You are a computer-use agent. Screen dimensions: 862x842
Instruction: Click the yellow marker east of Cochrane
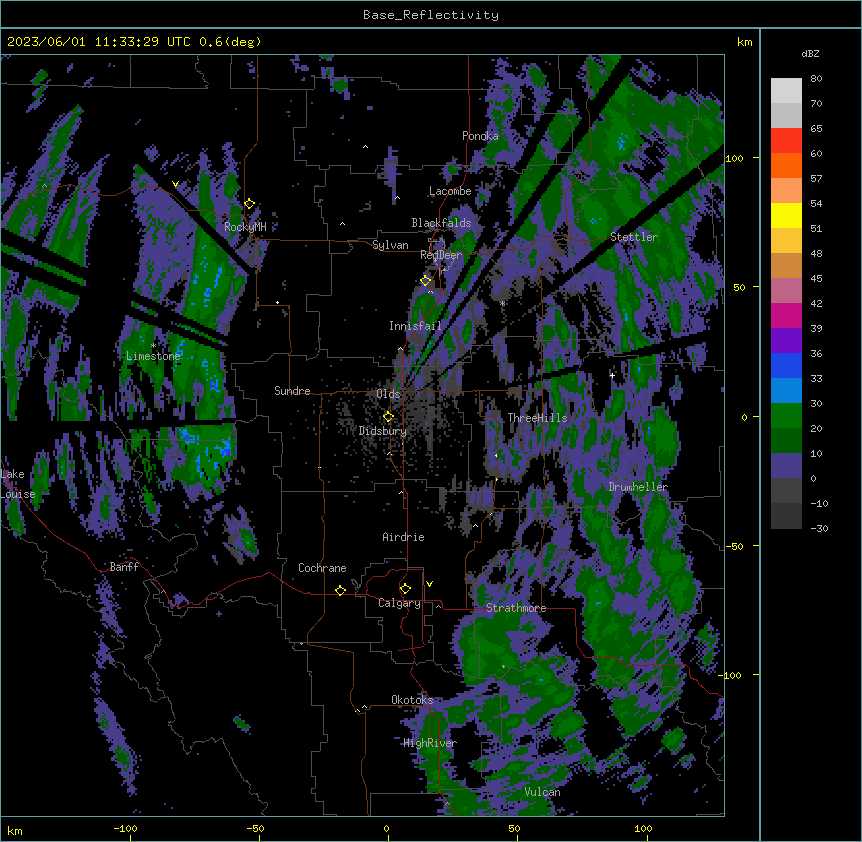coord(341,590)
